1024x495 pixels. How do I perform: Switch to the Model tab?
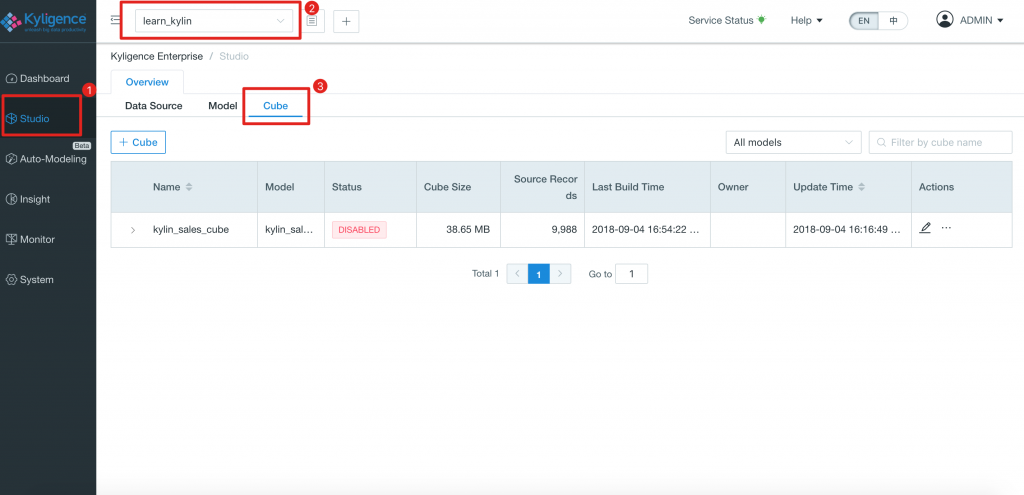[x=222, y=105]
